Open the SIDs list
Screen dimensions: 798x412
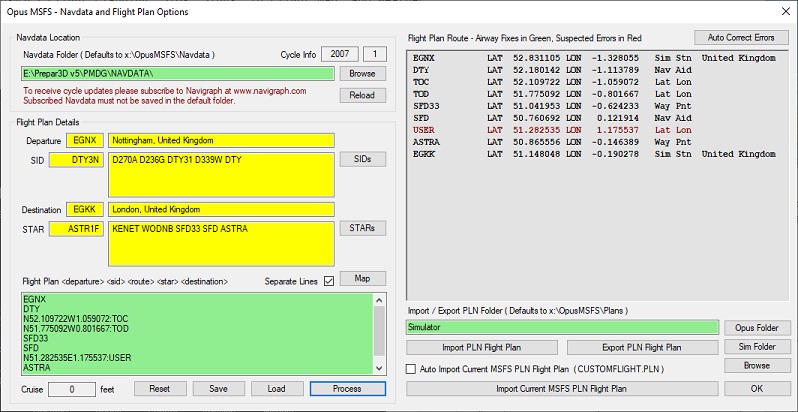363,159
